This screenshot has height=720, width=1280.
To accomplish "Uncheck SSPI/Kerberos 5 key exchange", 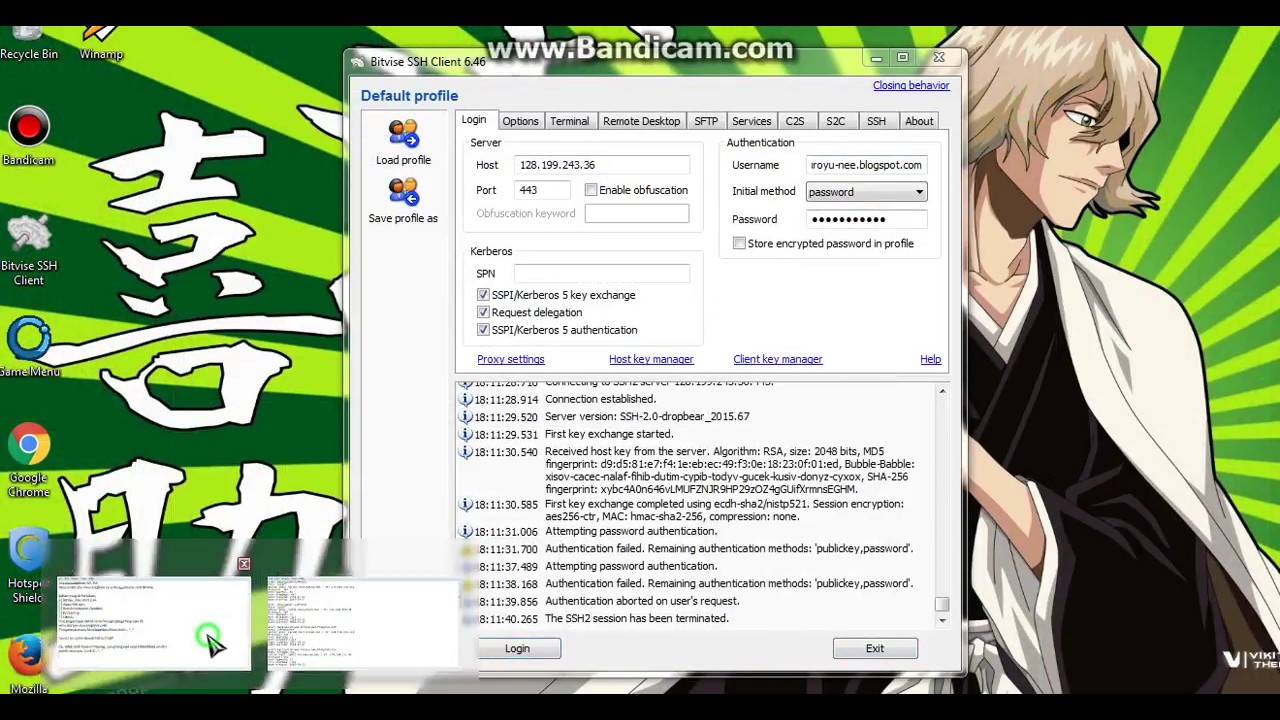I will (483, 295).
